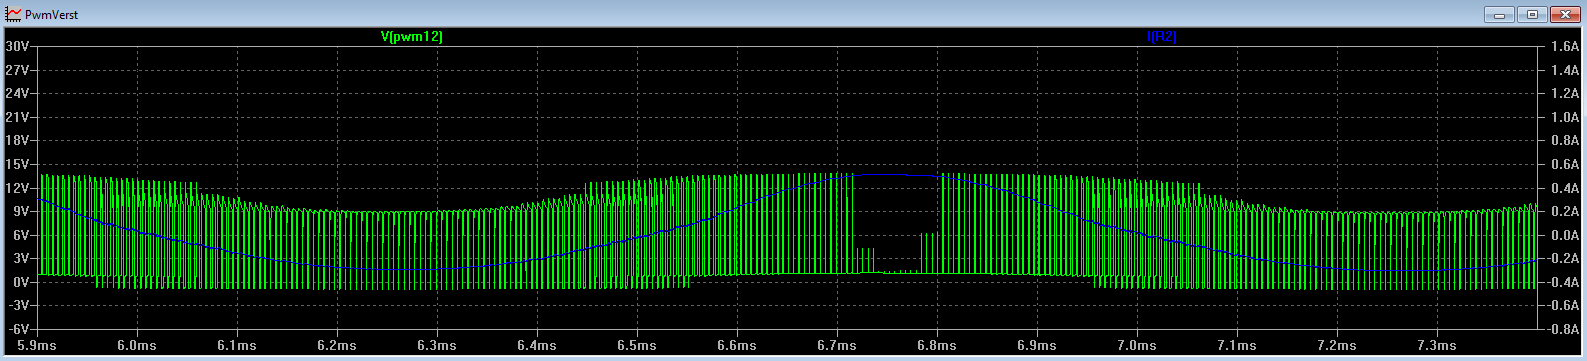Click the -6V label on left axis

pos(18,329)
